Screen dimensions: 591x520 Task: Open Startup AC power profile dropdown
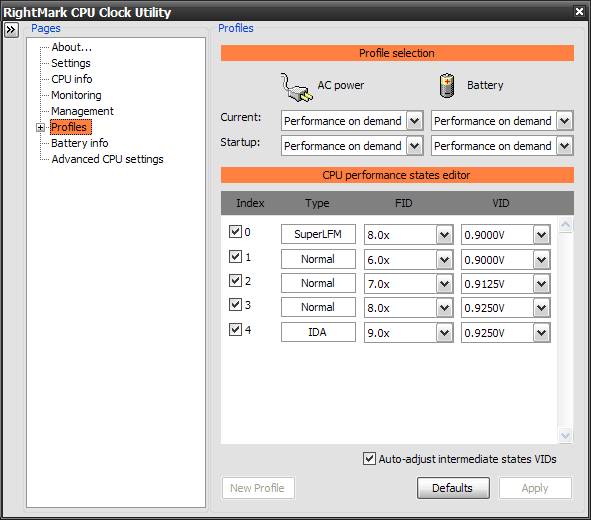(415, 146)
